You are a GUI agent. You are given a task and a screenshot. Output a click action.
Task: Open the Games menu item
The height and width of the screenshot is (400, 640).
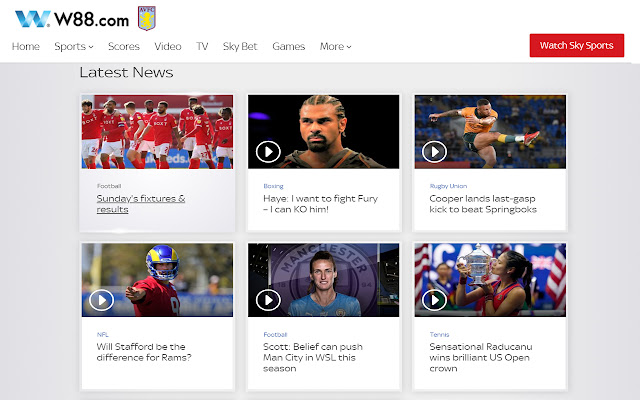289,46
